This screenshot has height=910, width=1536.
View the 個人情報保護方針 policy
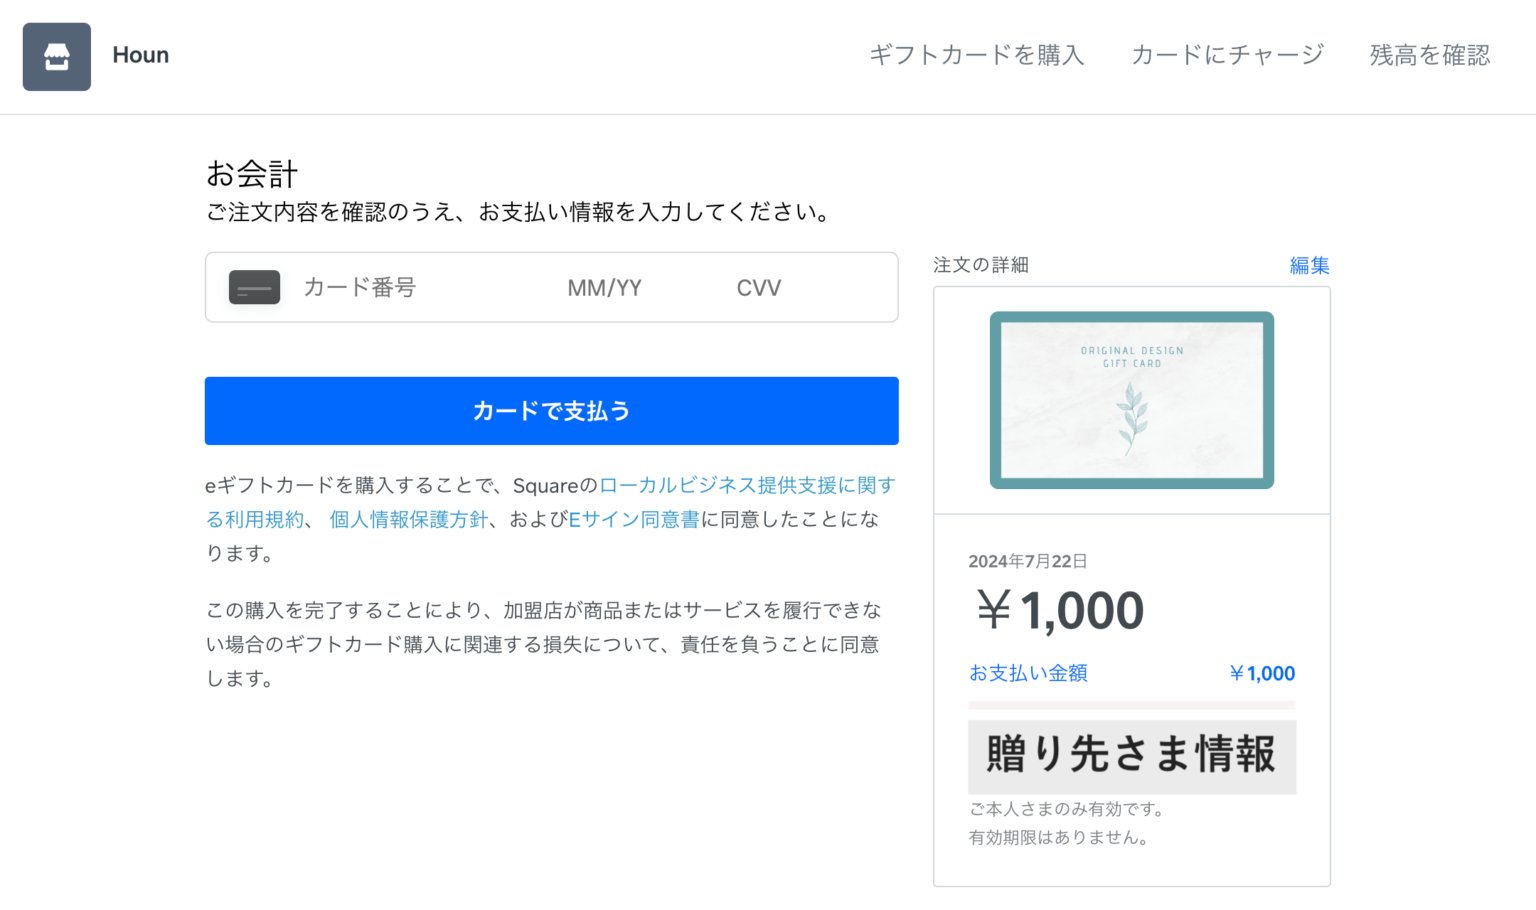(x=406, y=519)
